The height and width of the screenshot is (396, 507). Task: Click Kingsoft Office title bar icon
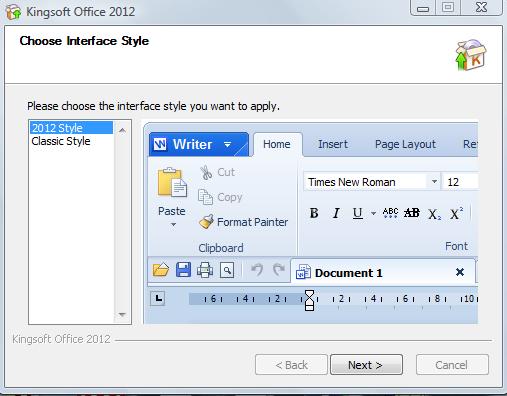14,12
